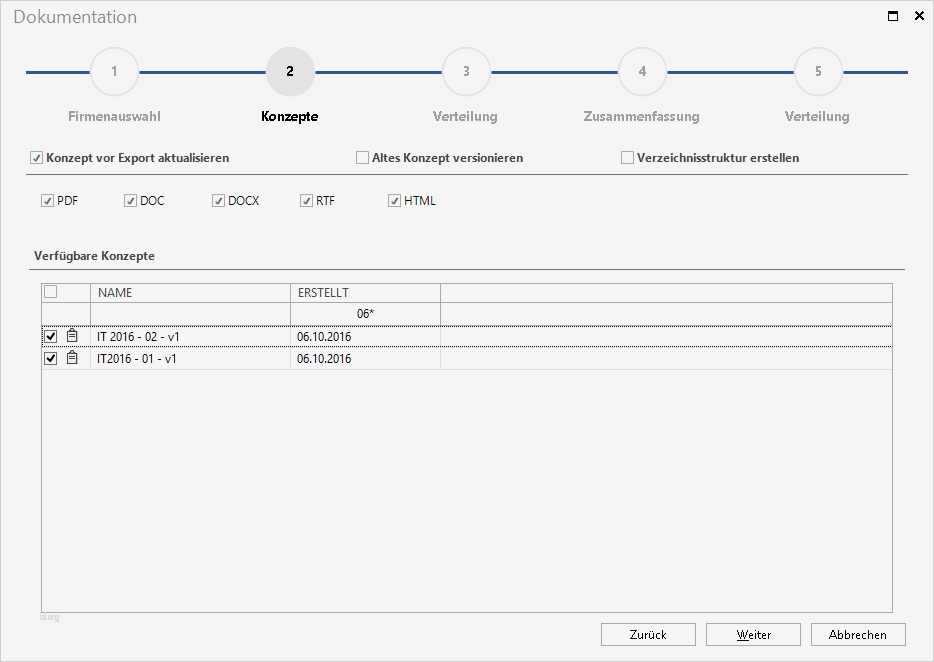Click clipboard icon for IT 2016 - 02 - v1
This screenshot has height=662, width=934.
click(x=72, y=336)
